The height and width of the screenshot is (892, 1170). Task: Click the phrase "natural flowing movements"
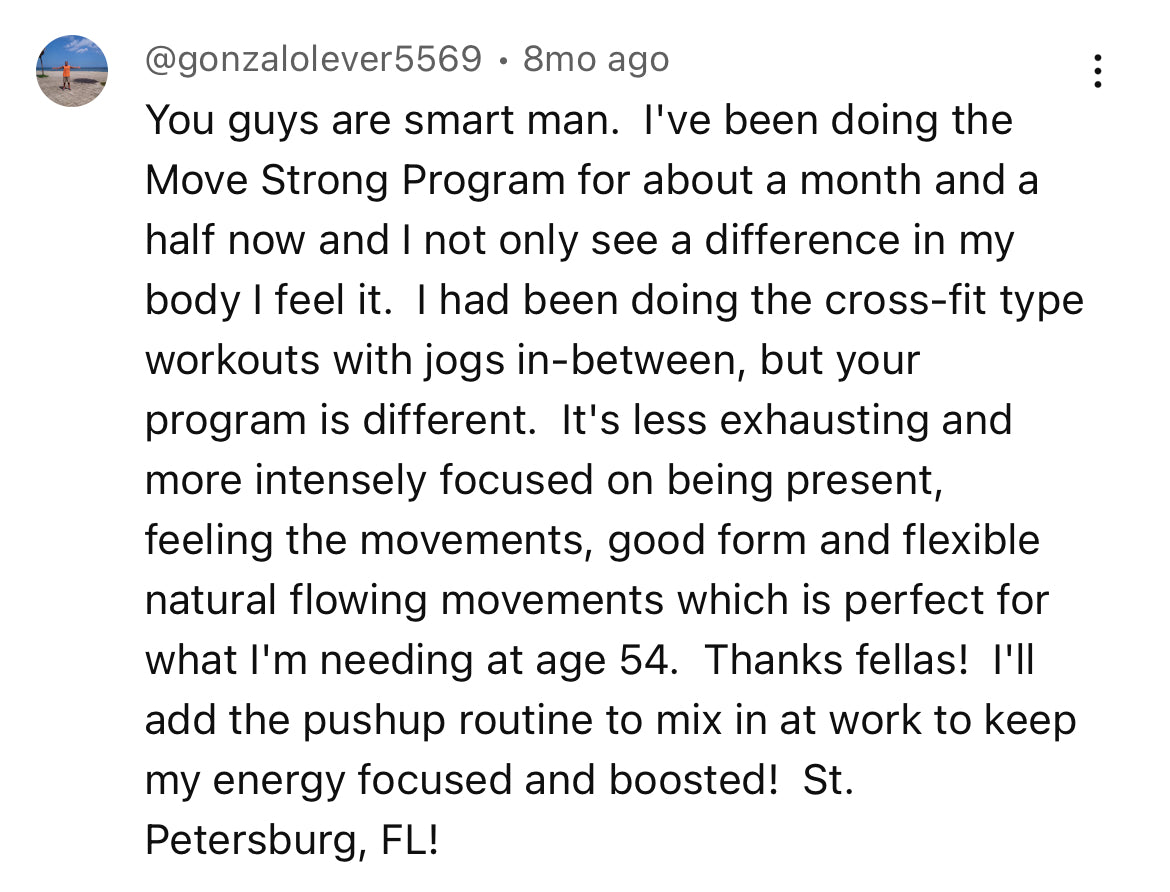click(x=404, y=601)
